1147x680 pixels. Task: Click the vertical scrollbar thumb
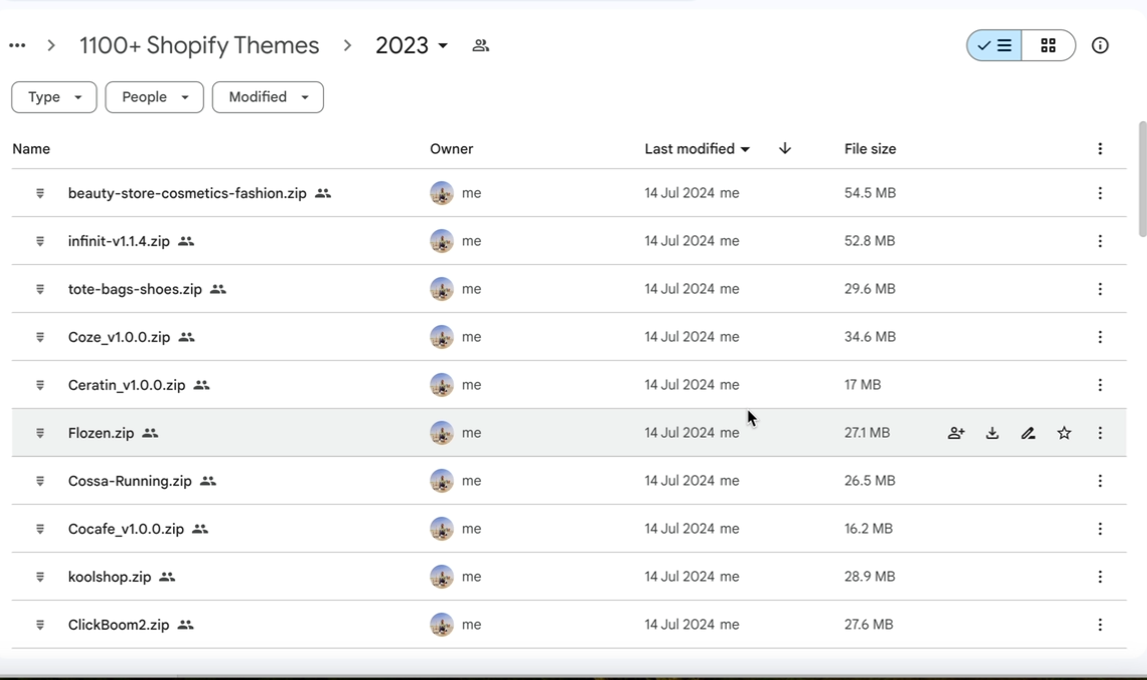[1143, 179]
